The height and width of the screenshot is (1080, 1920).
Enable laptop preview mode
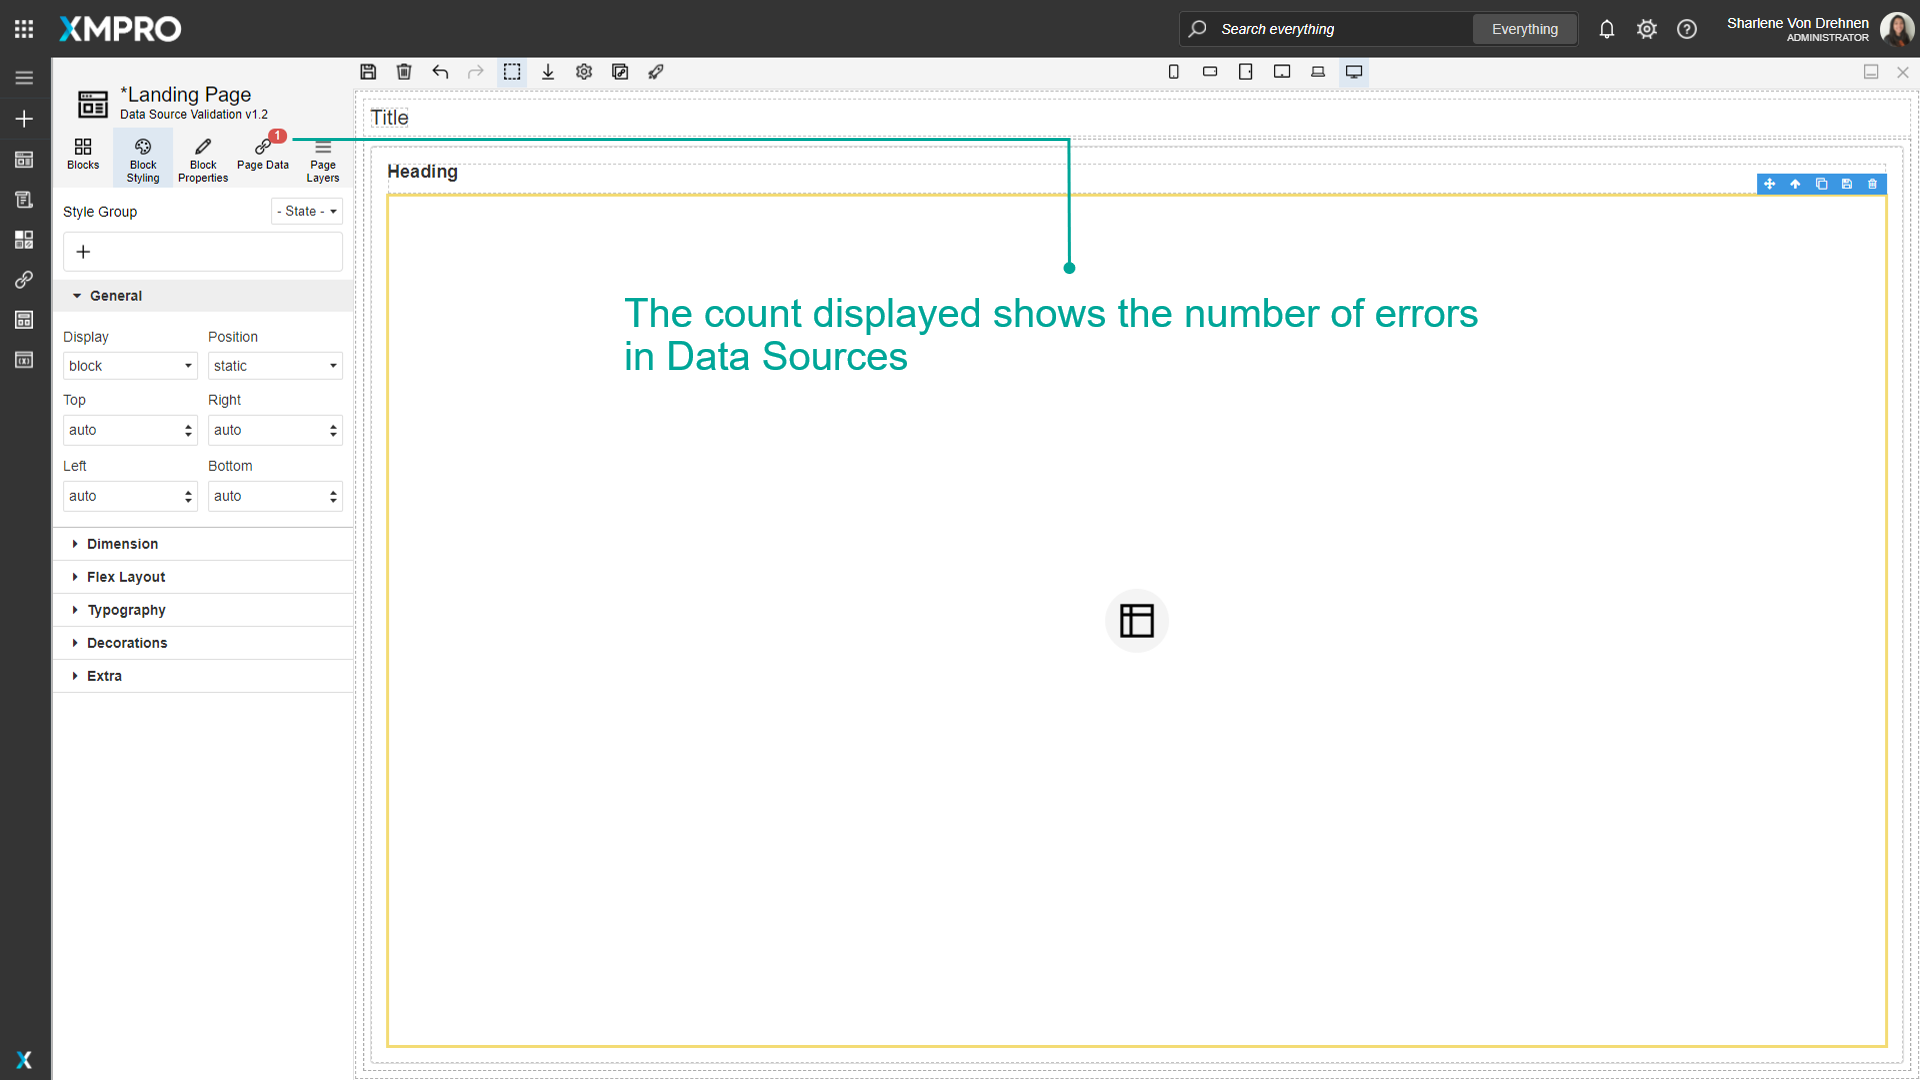(x=1318, y=72)
